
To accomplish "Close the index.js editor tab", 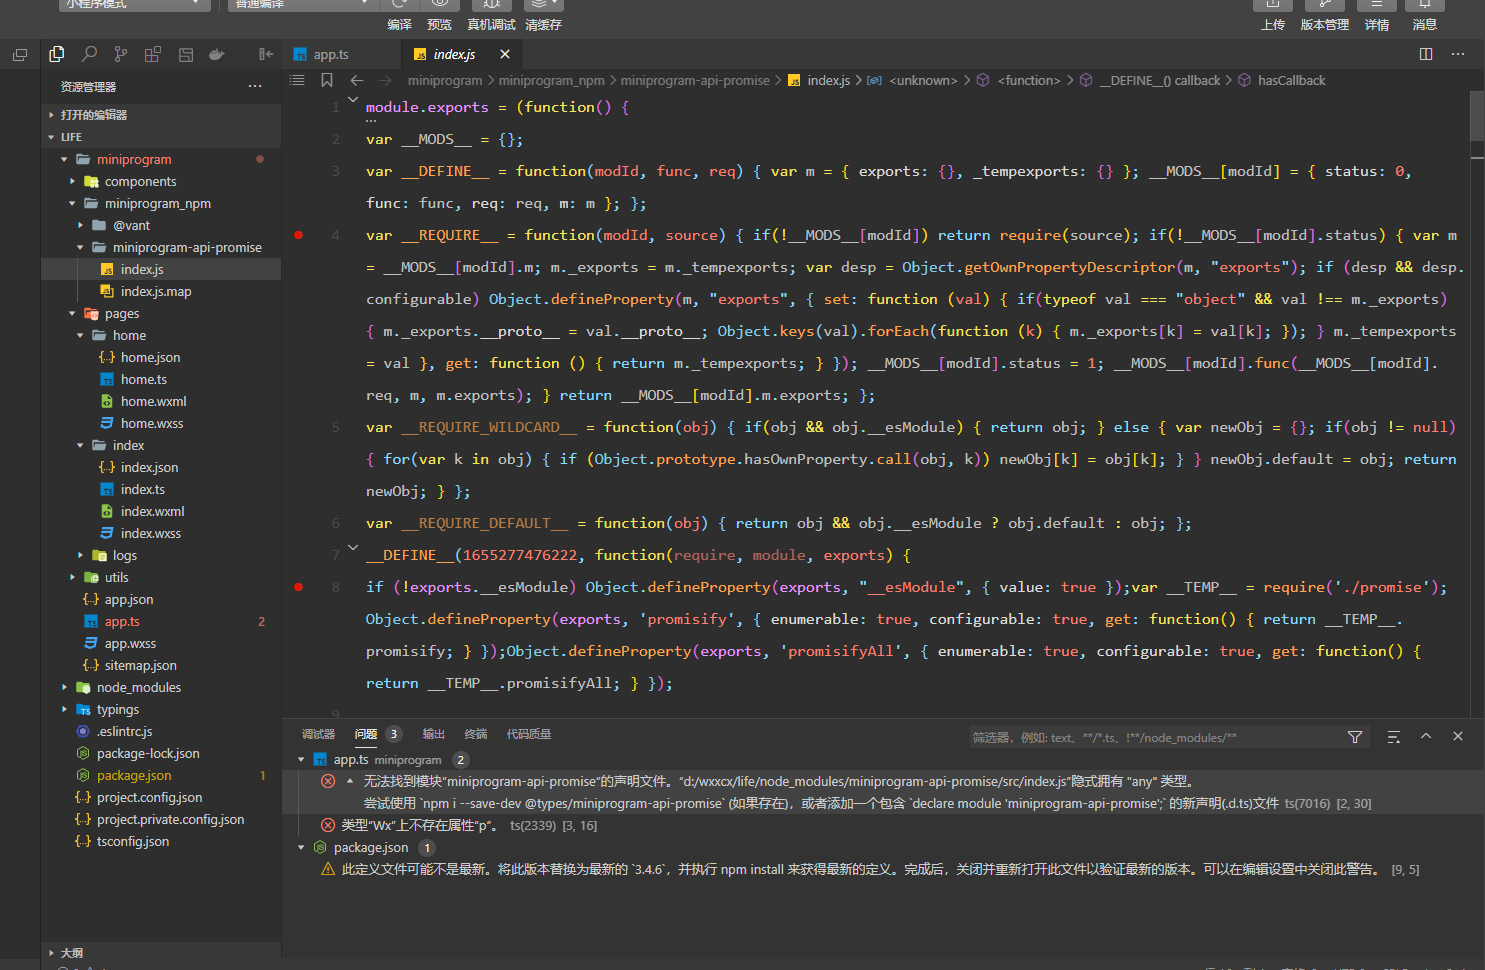I will tap(505, 54).
